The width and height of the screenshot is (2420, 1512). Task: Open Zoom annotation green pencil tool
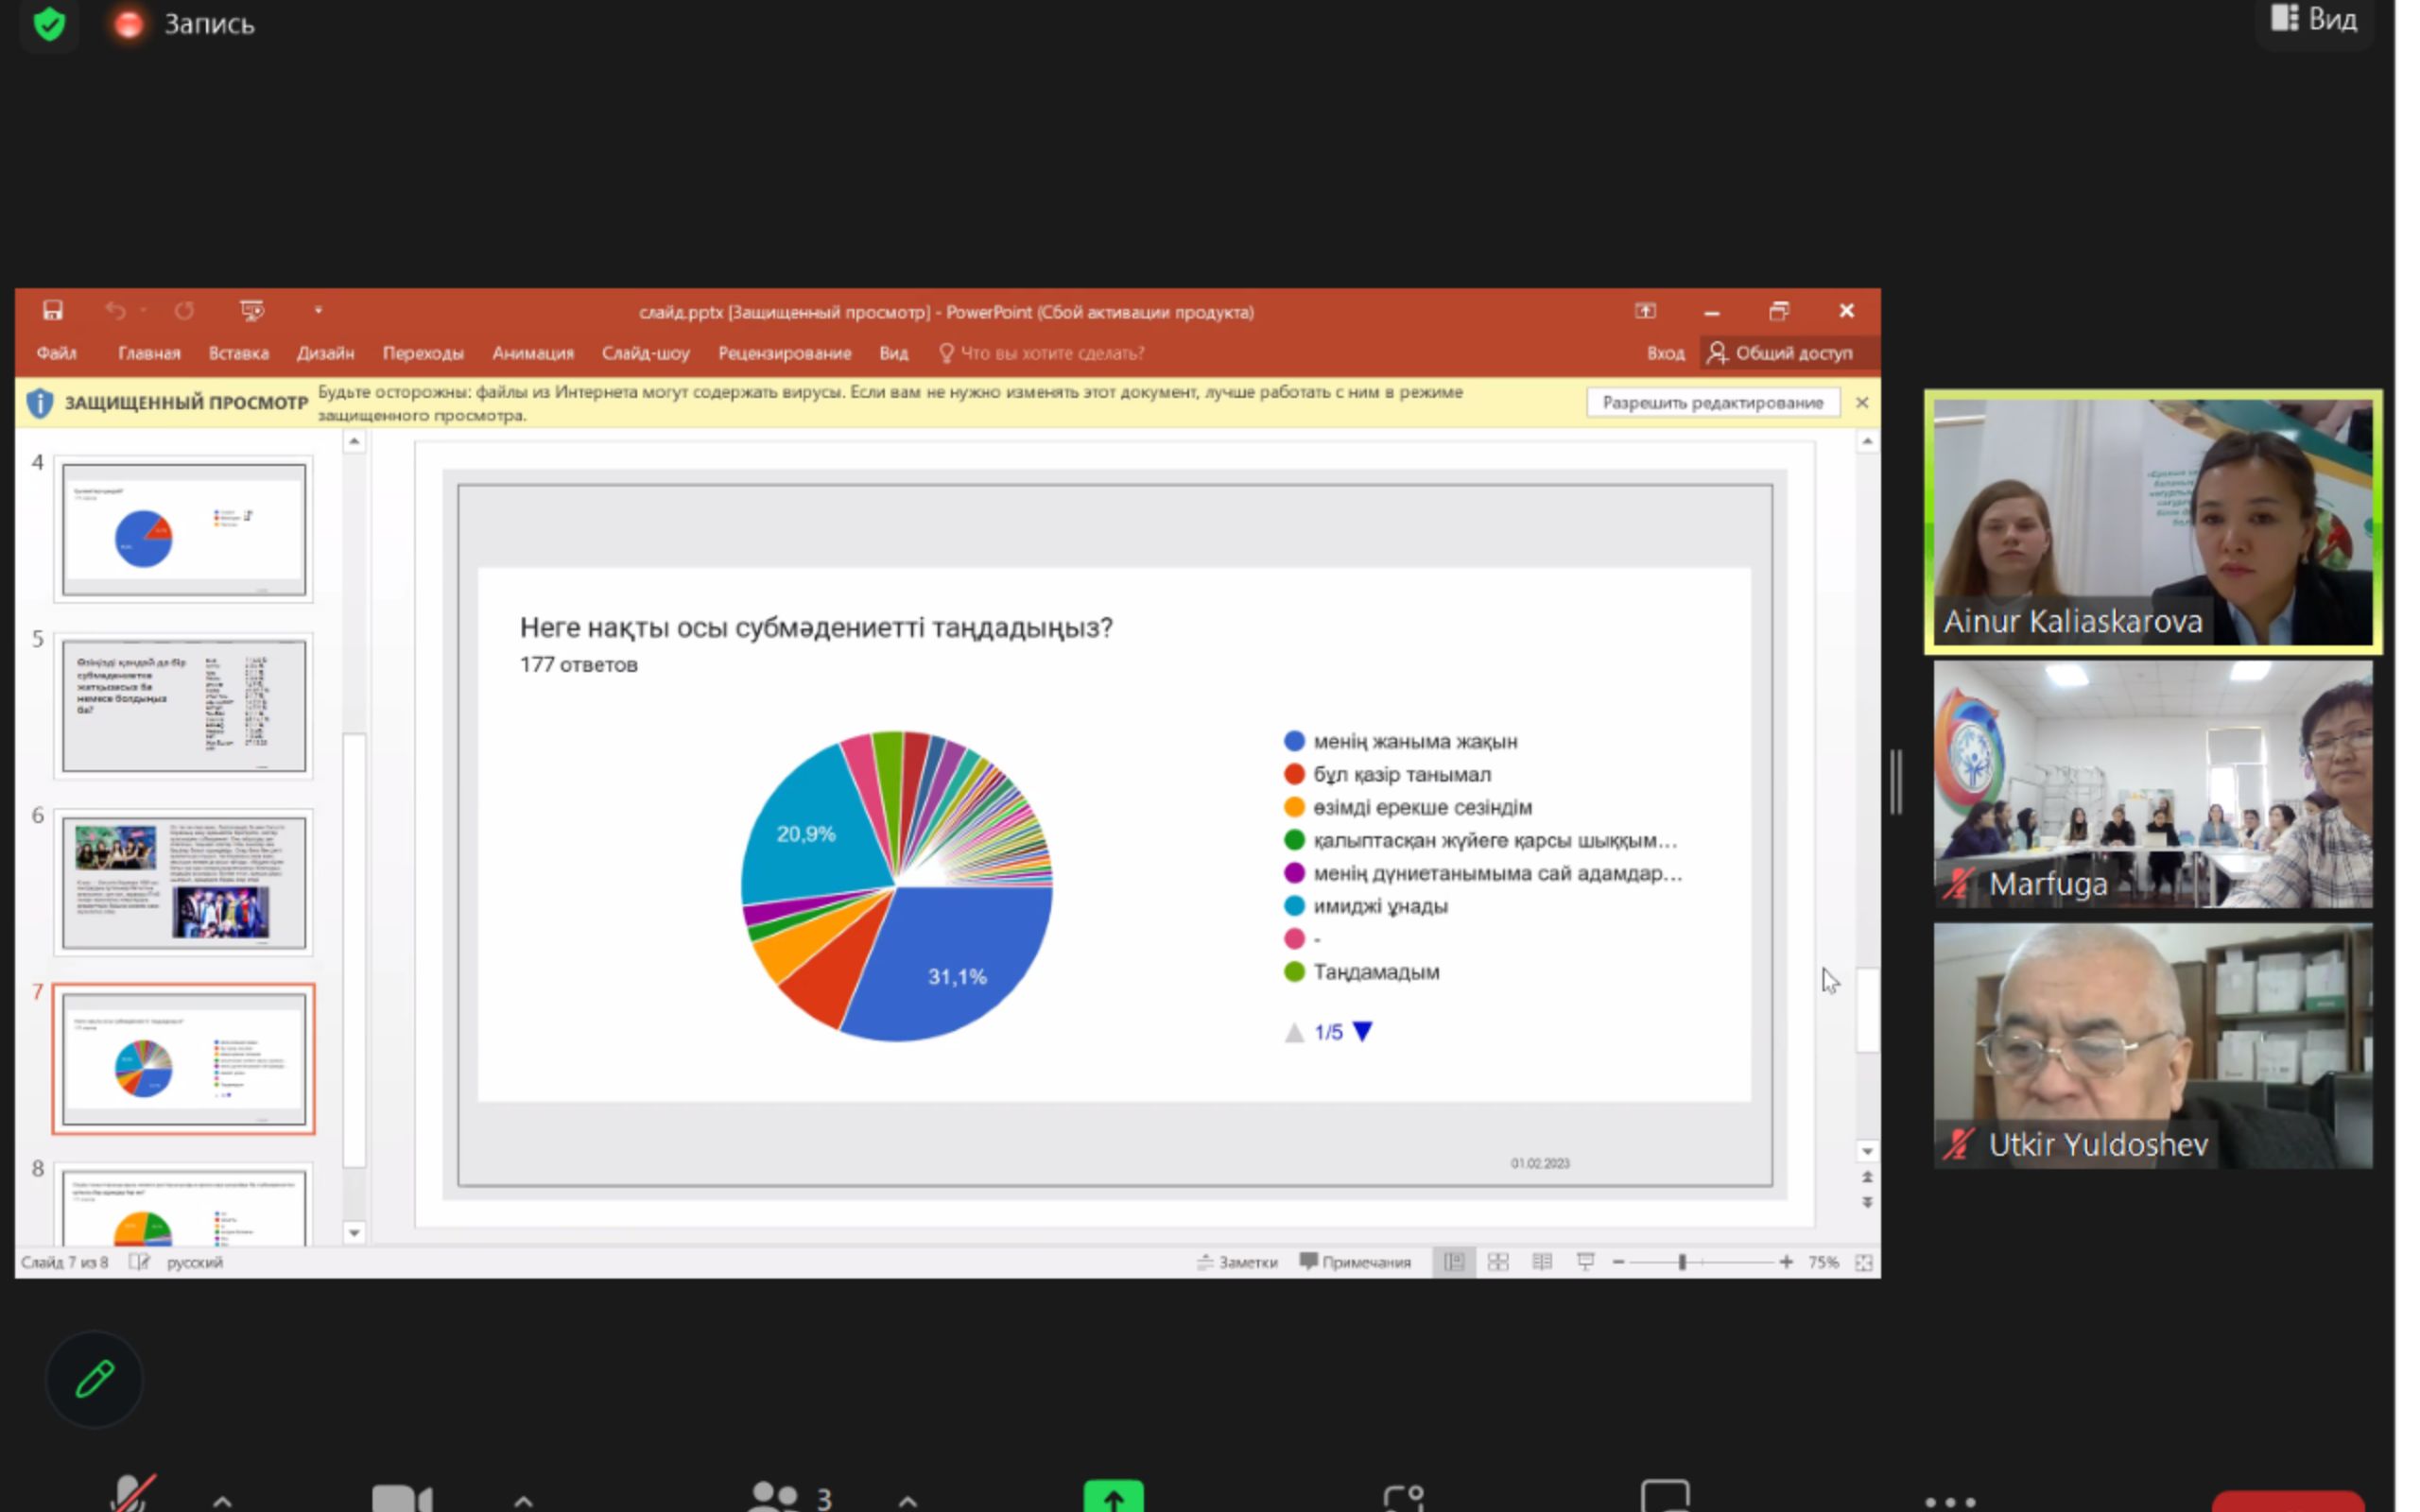95,1379
